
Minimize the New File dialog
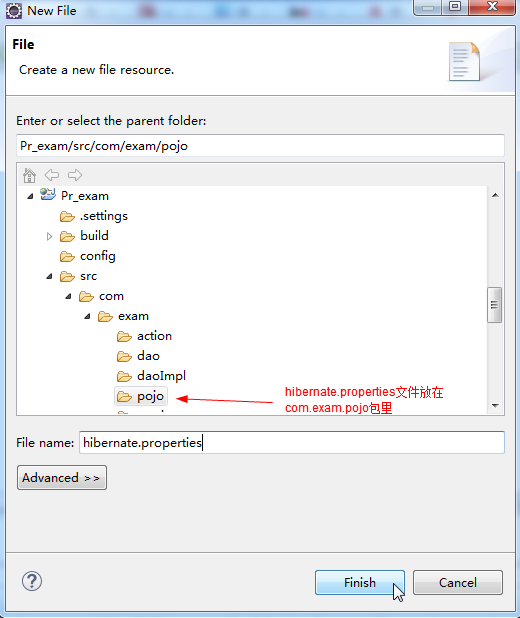428,7
